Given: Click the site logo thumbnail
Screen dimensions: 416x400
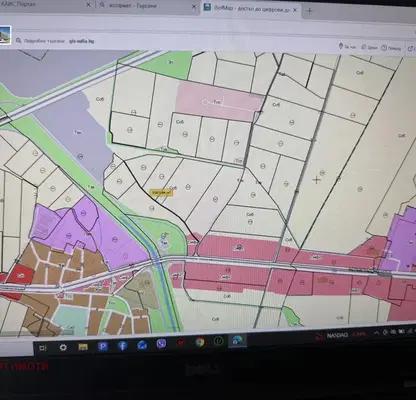Looking at the screenshot, I should coord(5,35).
